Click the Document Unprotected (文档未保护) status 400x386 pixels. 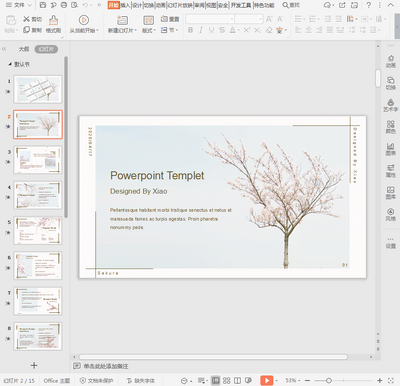pos(97,380)
